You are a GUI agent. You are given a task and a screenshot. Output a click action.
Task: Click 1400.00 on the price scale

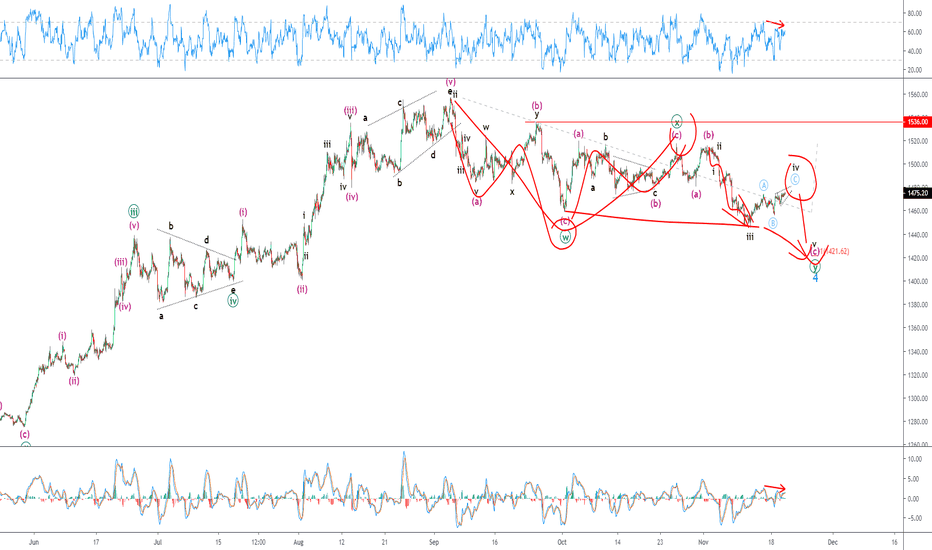tap(918, 281)
